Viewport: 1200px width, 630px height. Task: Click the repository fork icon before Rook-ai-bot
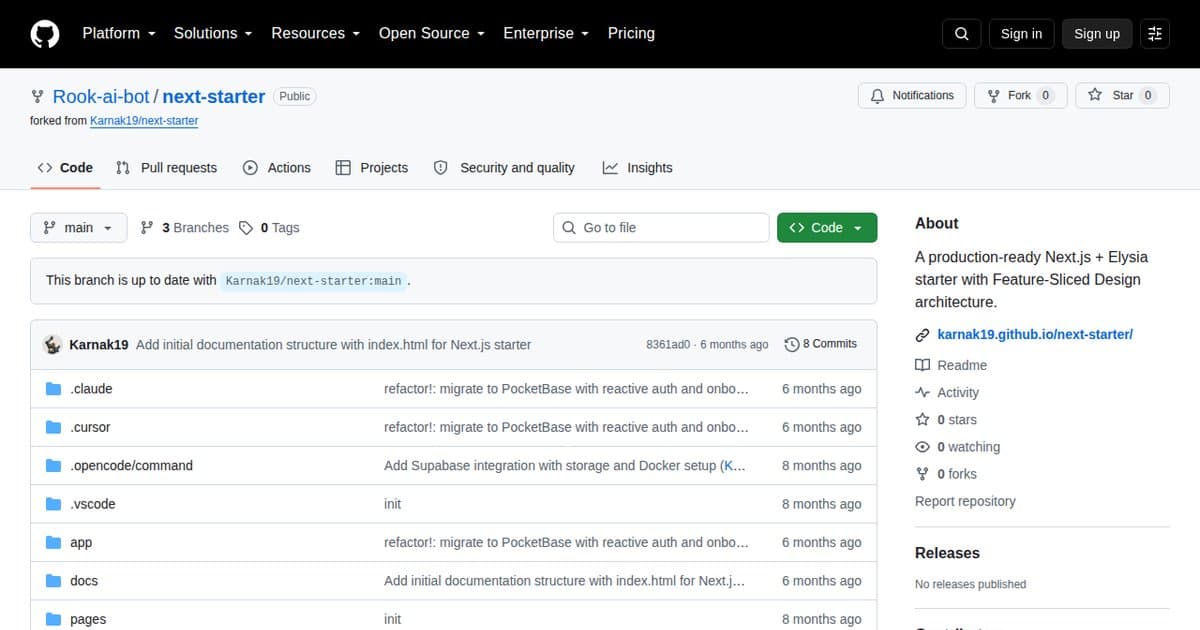coord(38,97)
